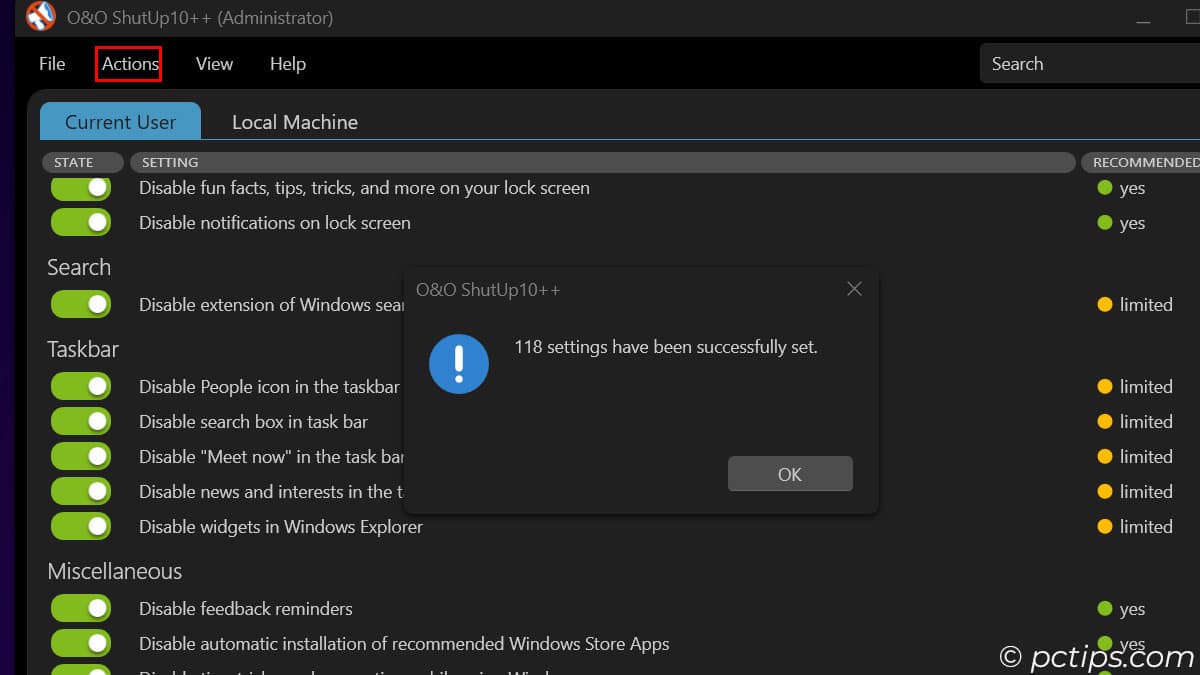Open the File menu
Screen dimensions: 1200x675
[x=52, y=64]
